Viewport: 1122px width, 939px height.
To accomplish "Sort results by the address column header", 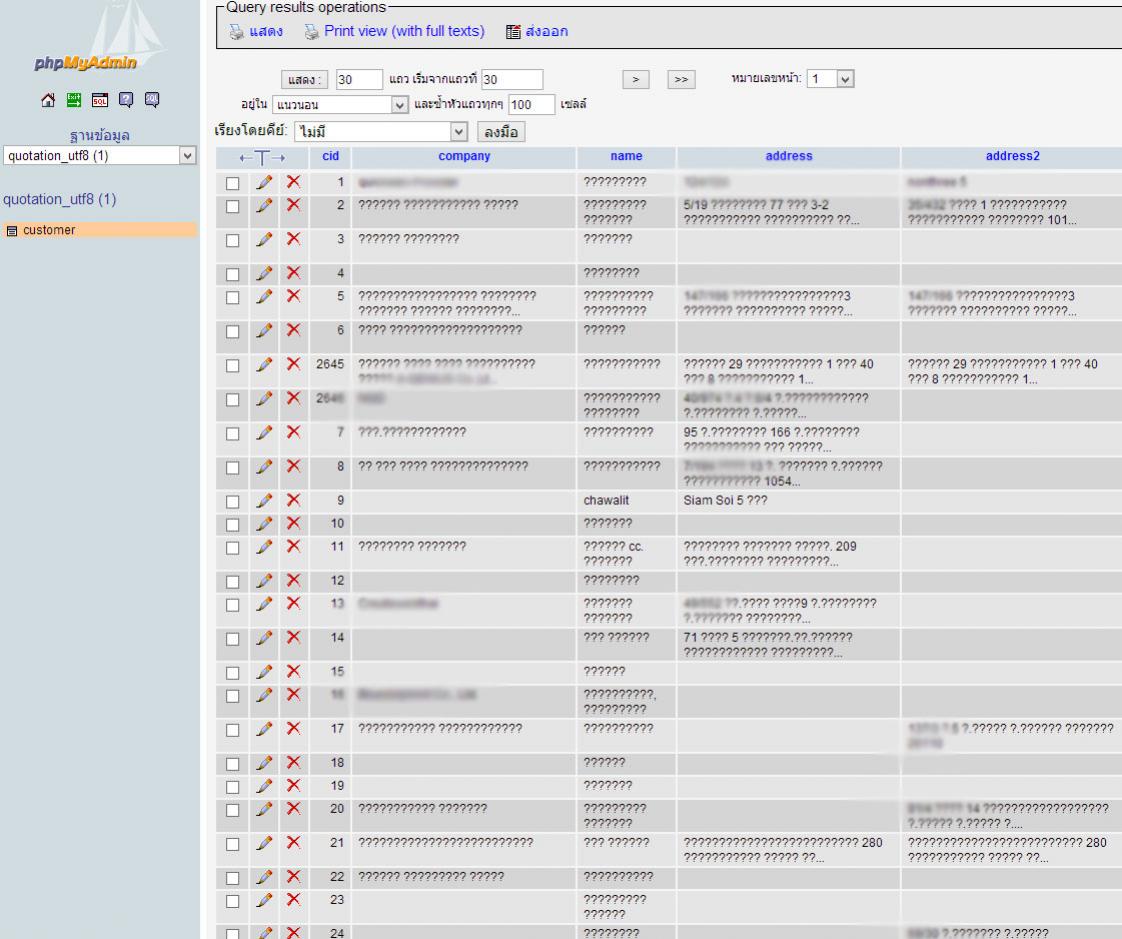I will (x=789, y=156).
